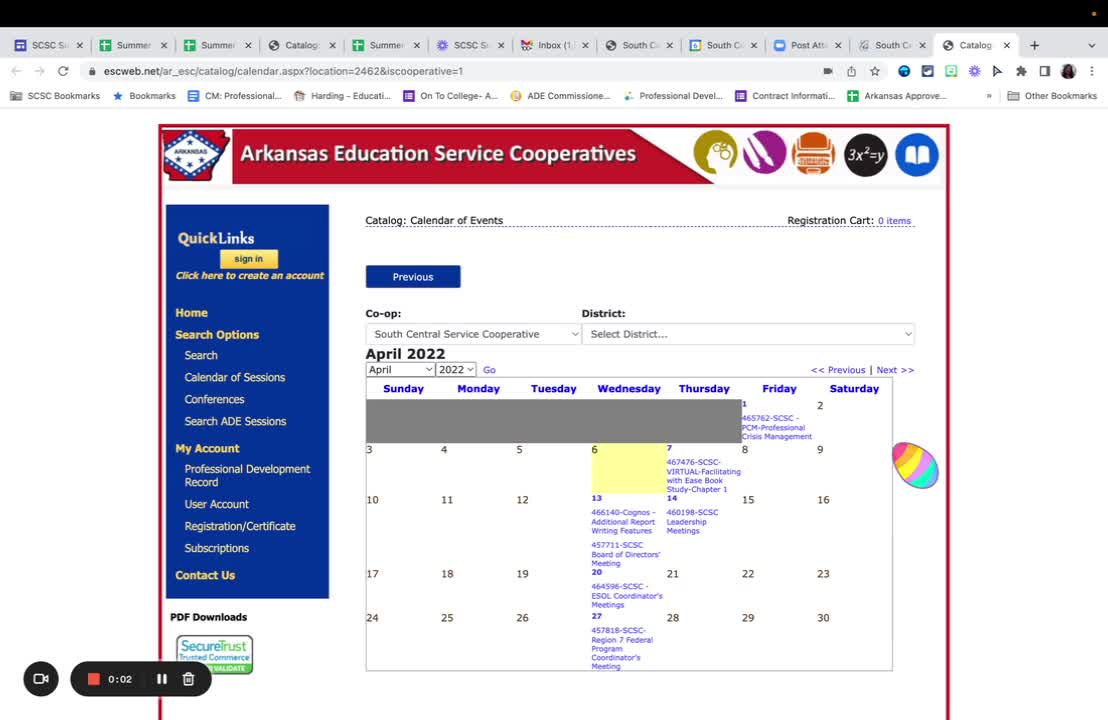Open the Next >> month link
Viewport: 1108px width, 720px height.
tap(895, 370)
